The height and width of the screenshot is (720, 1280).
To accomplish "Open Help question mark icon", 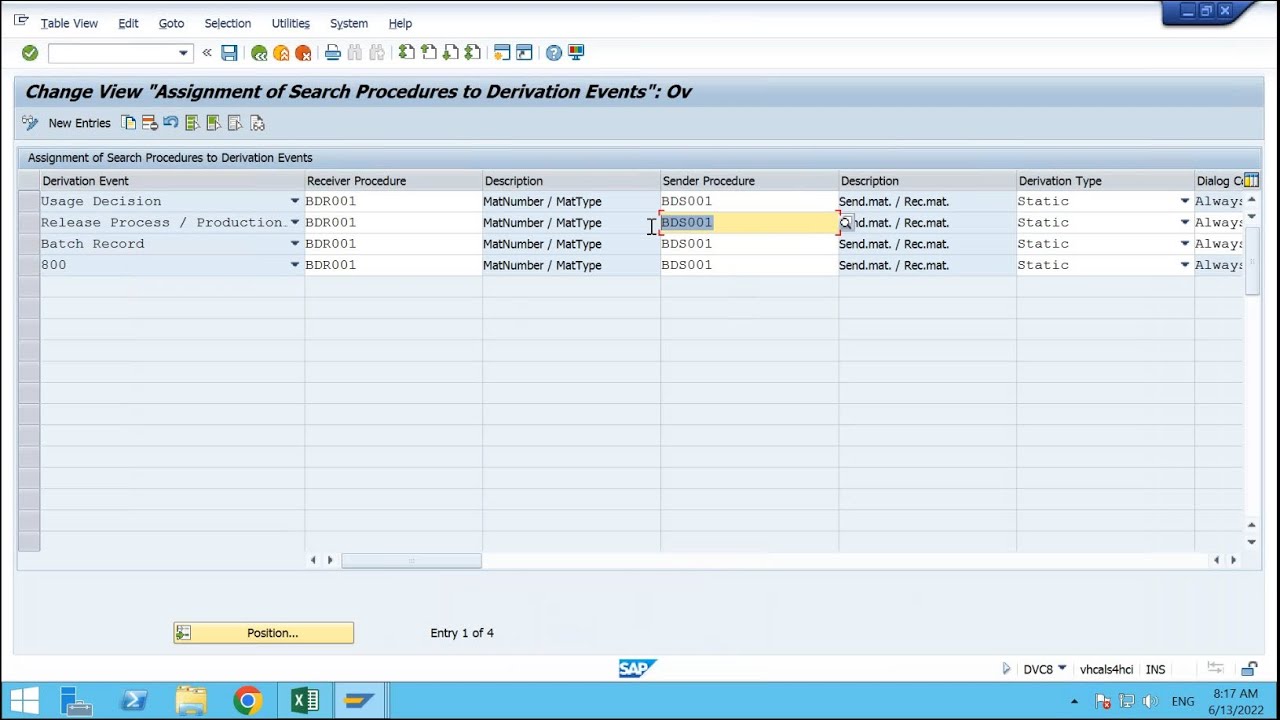I will [554, 53].
